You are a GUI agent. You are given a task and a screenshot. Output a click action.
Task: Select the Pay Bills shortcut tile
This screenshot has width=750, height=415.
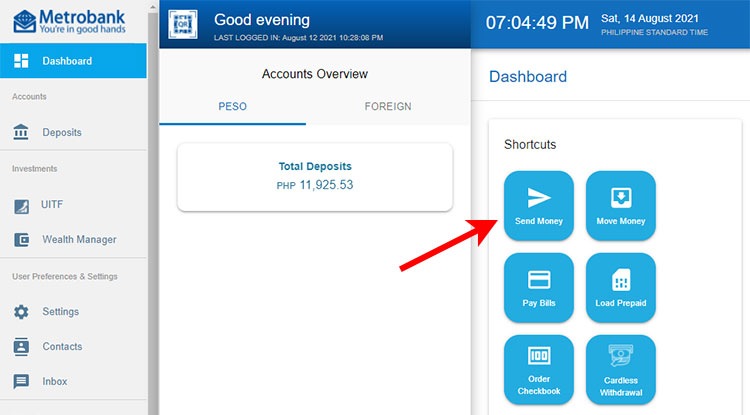[539, 288]
